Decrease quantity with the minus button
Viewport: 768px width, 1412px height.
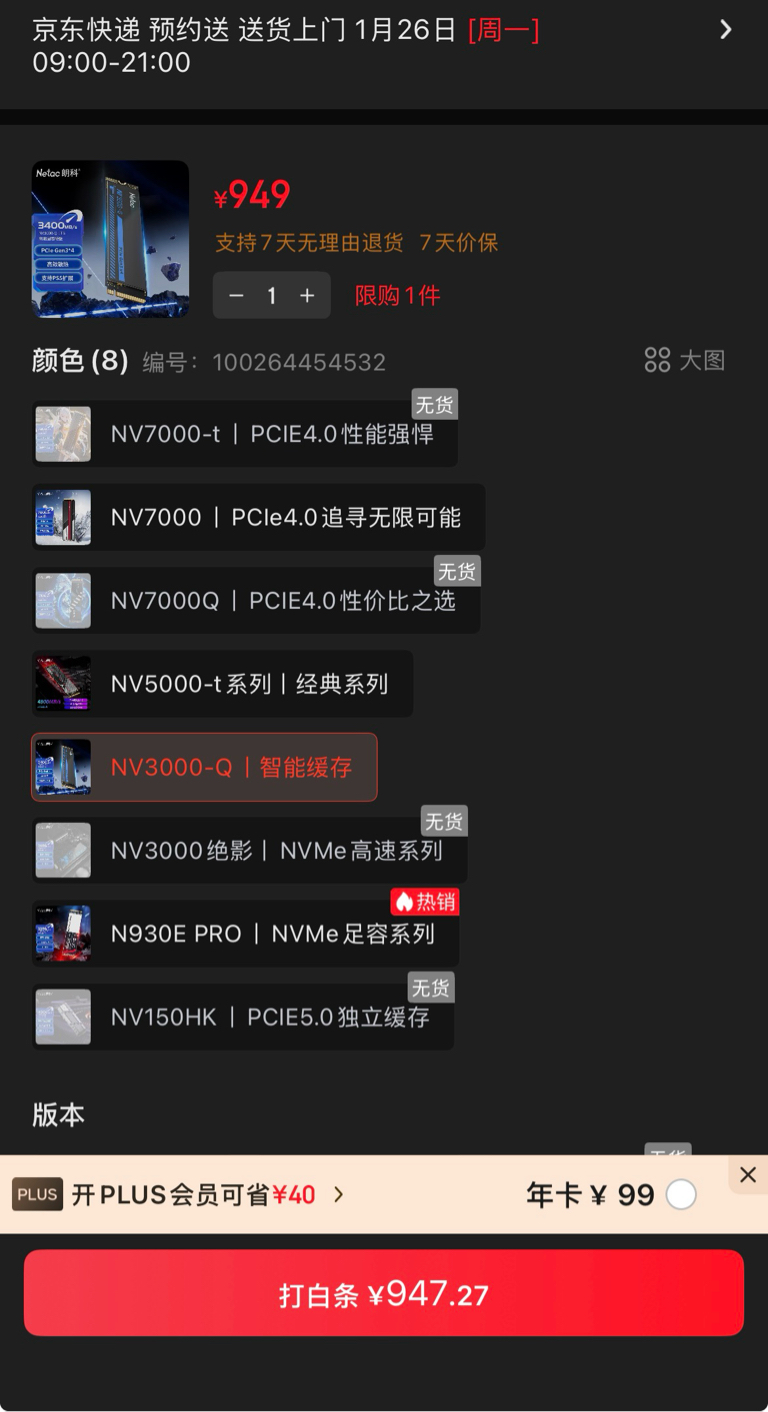(x=237, y=295)
